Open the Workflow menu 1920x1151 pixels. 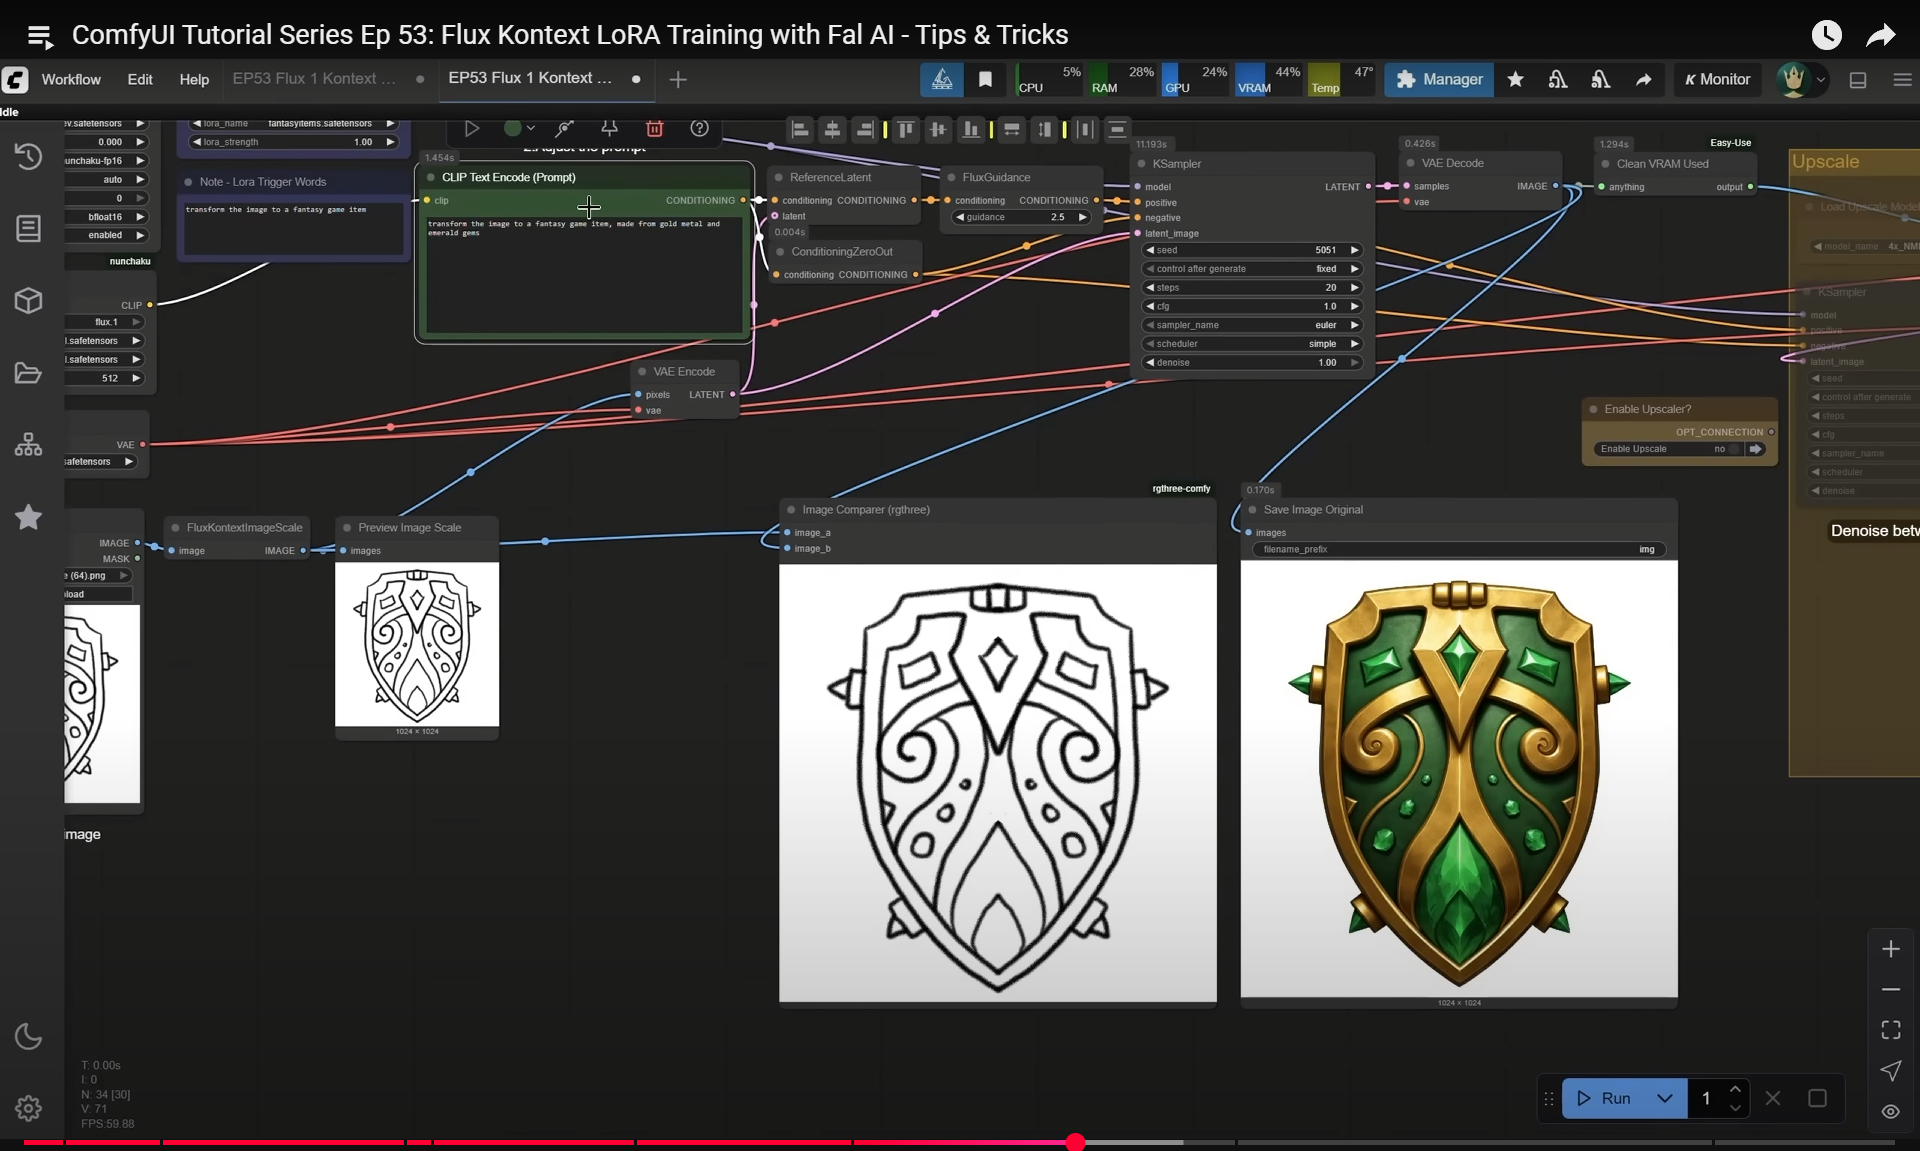click(71, 79)
